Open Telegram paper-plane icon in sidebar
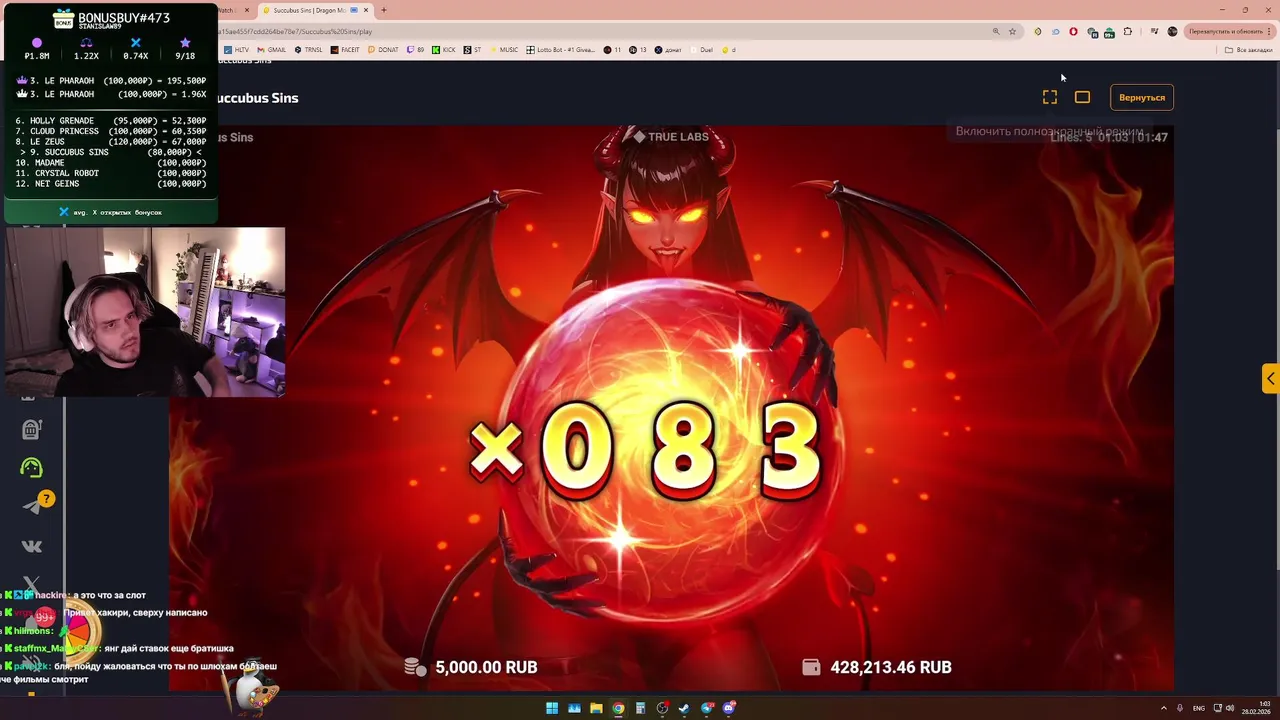 point(31,507)
